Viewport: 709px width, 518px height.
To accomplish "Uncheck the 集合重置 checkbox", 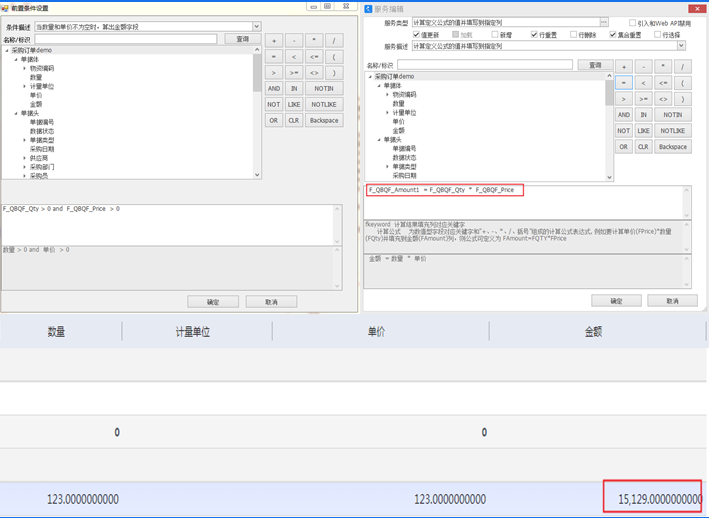I will (x=613, y=35).
